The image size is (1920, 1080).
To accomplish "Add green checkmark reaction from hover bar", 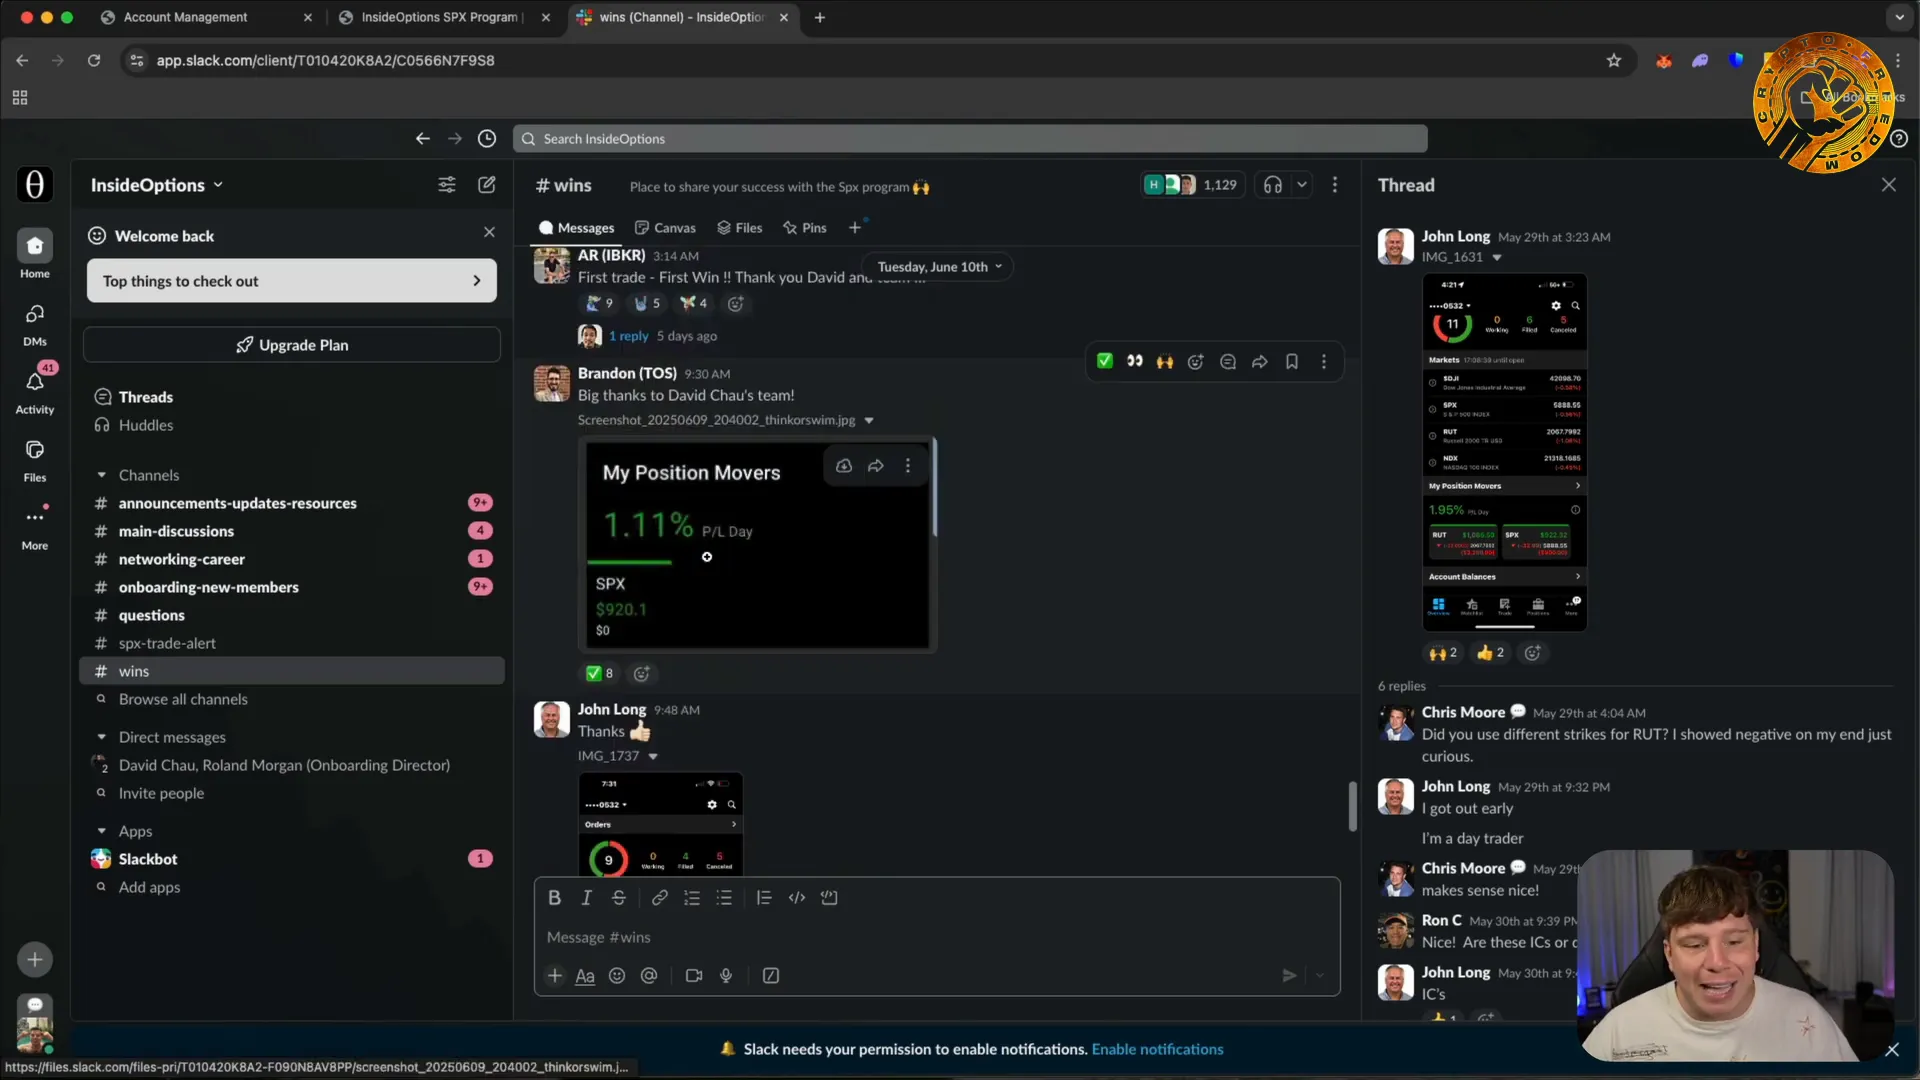I will click(1105, 362).
